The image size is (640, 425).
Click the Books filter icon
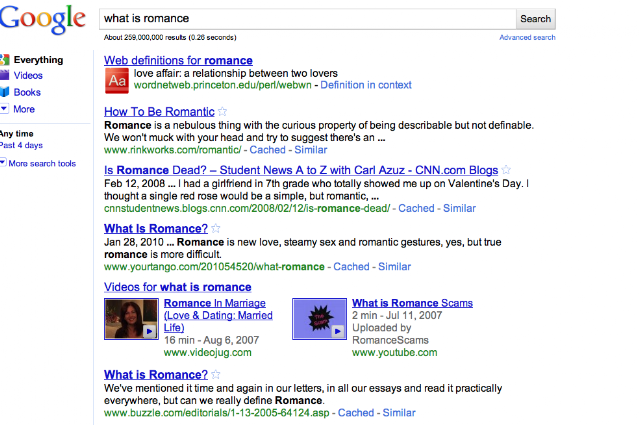click(5, 92)
